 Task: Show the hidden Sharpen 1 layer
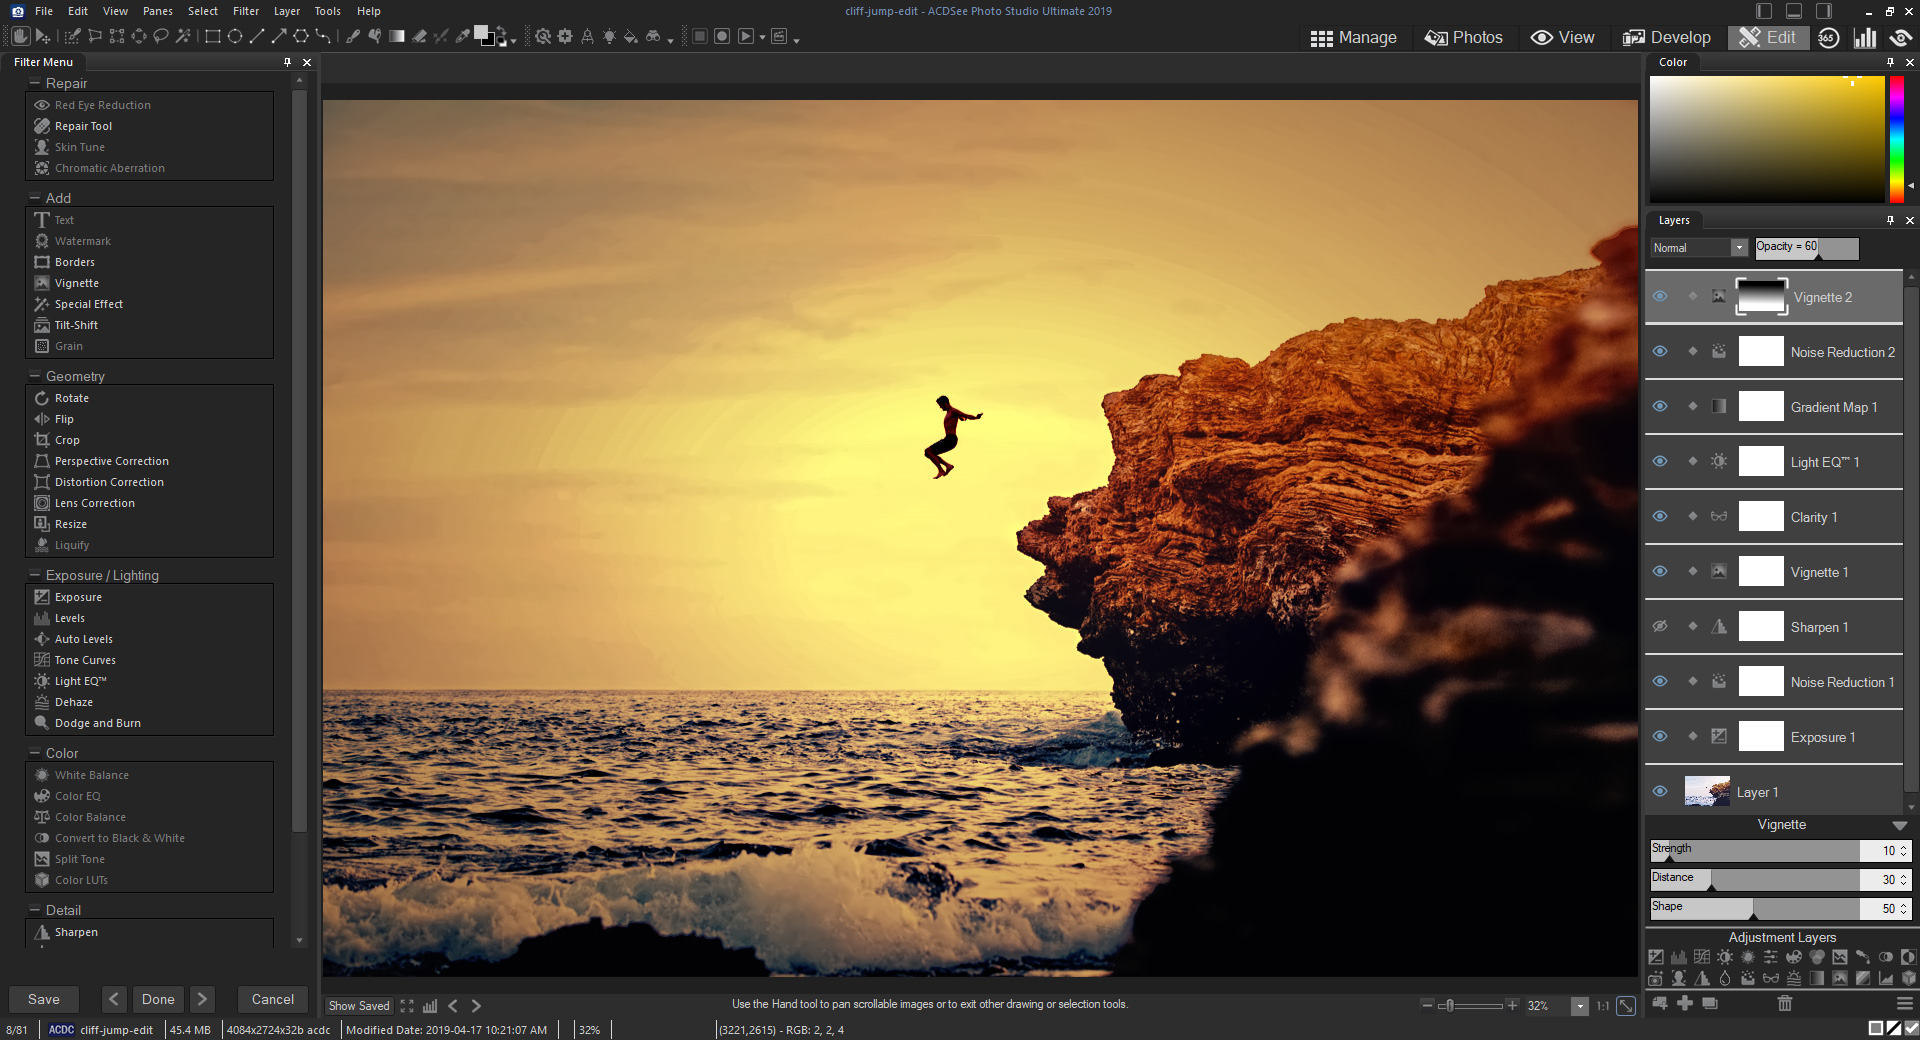1660,626
